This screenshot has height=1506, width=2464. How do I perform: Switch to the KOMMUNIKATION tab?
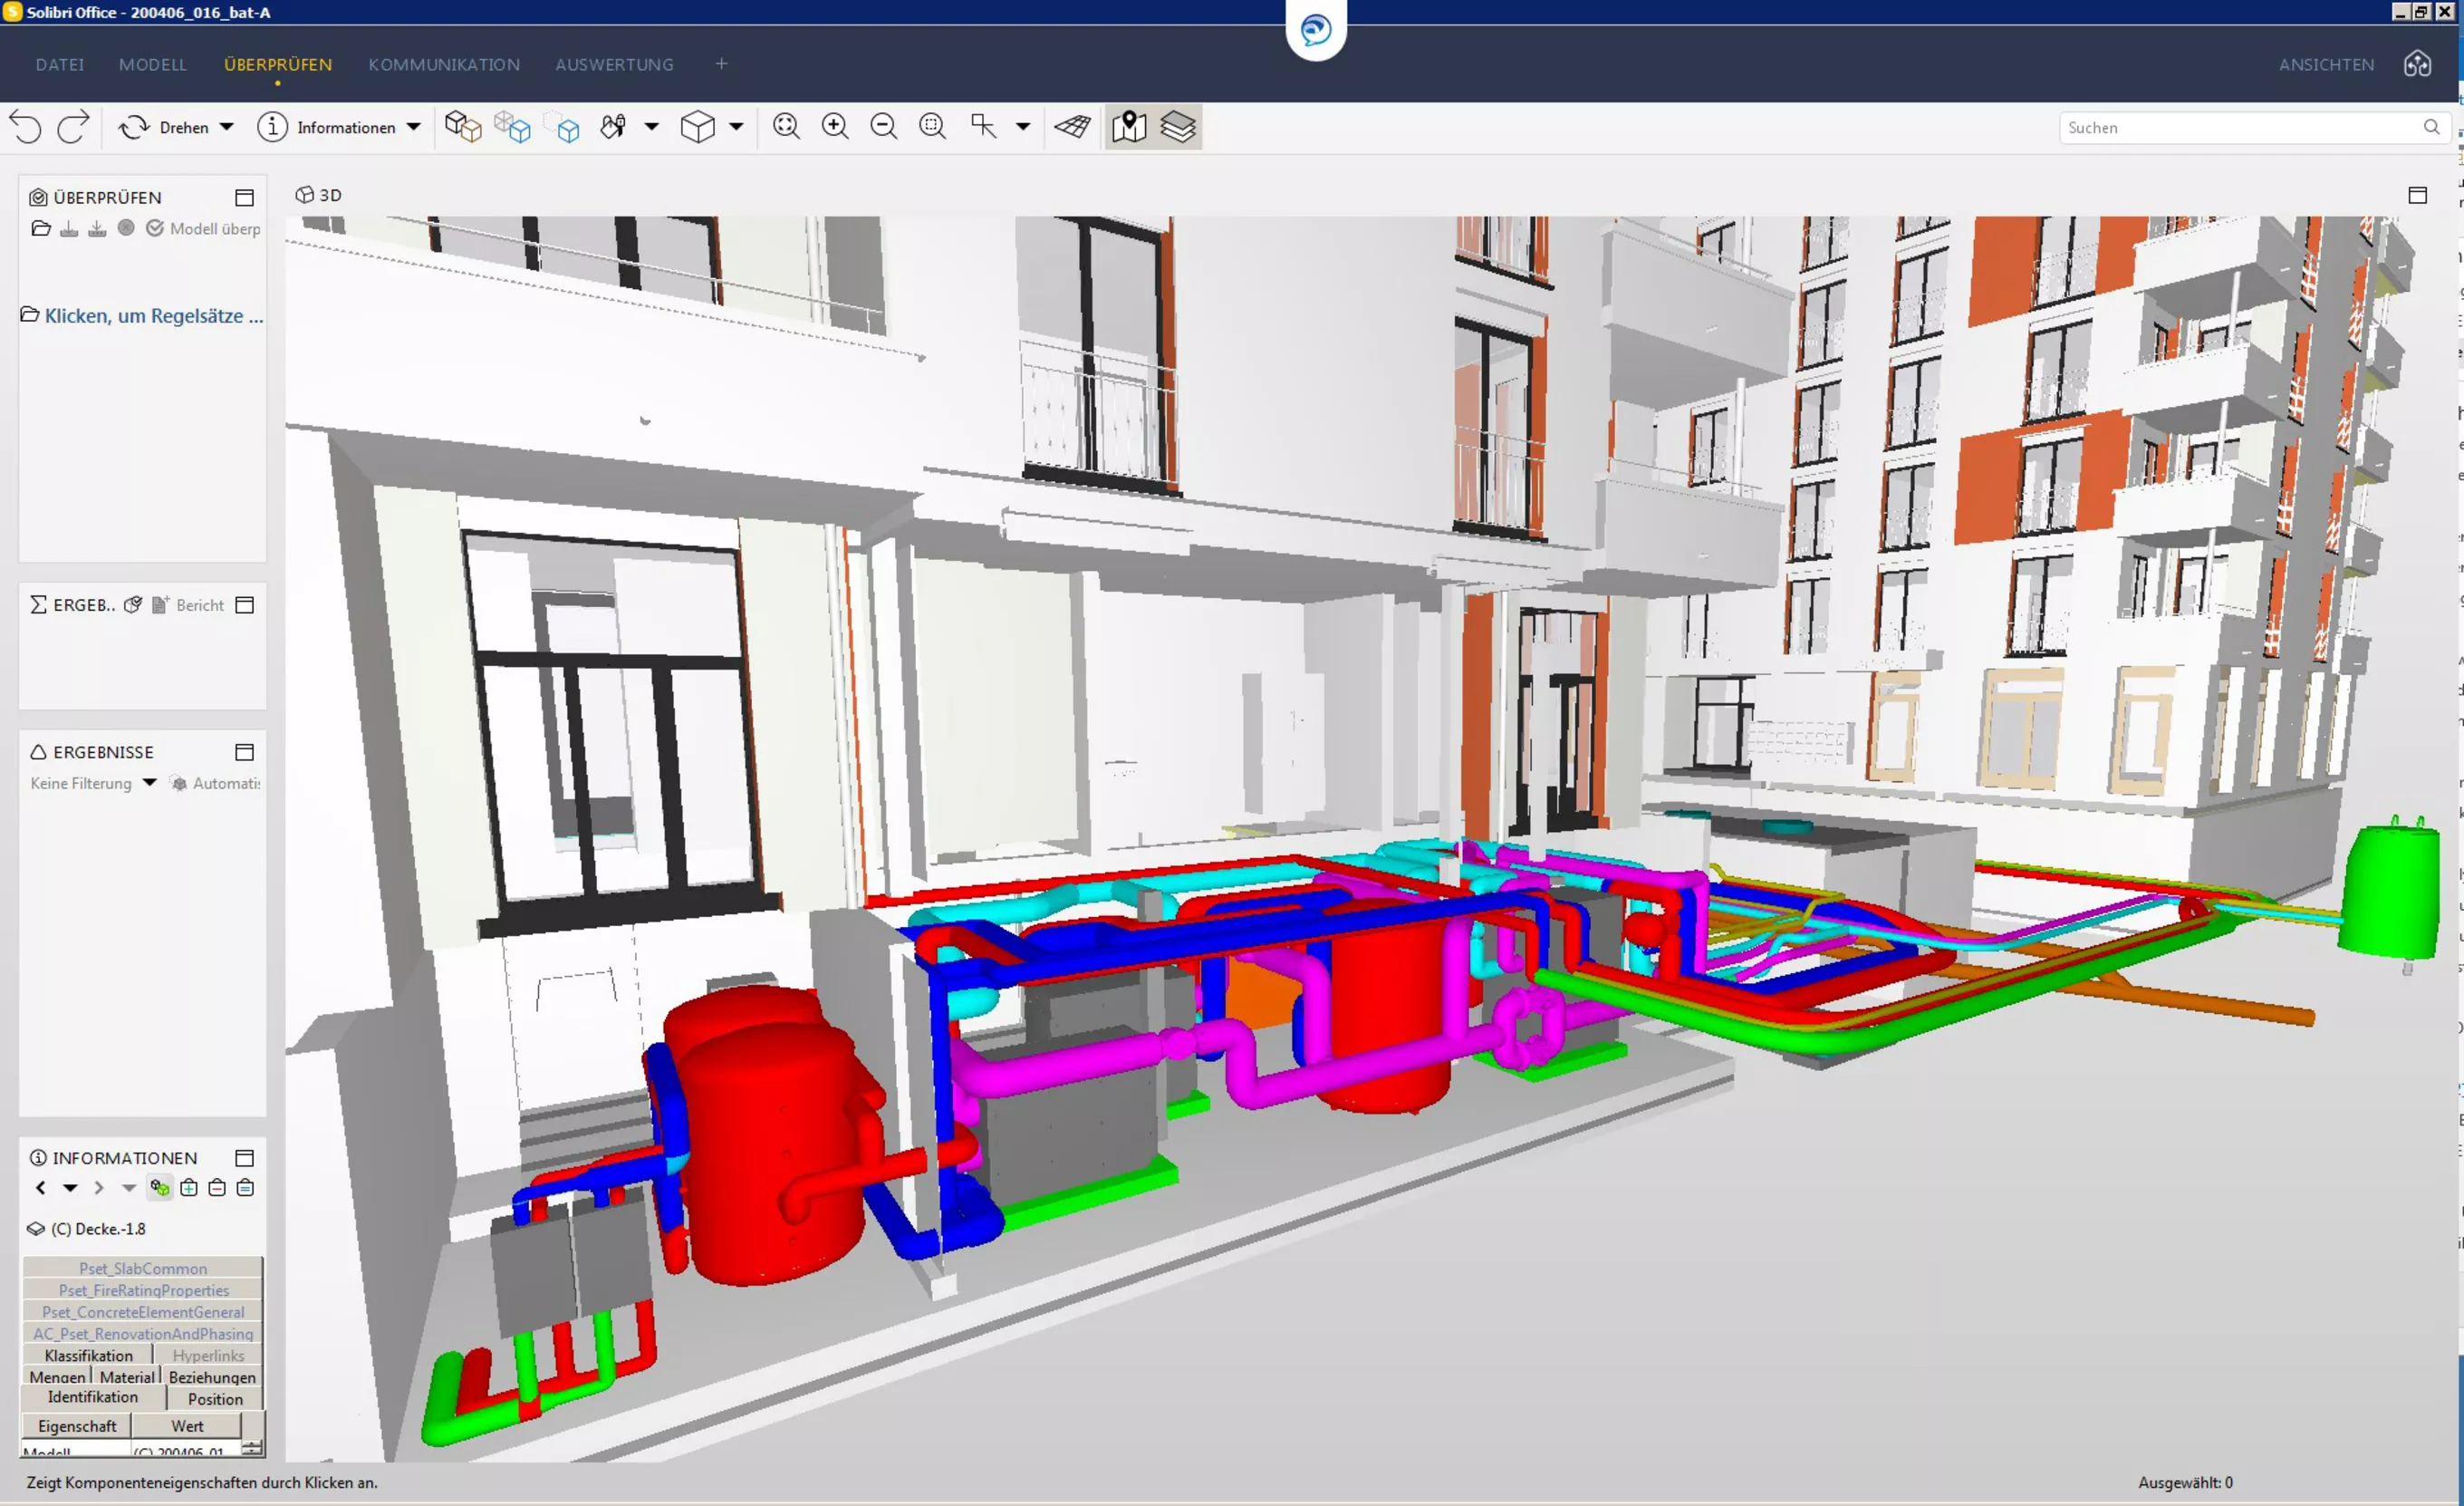[x=444, y=64]
